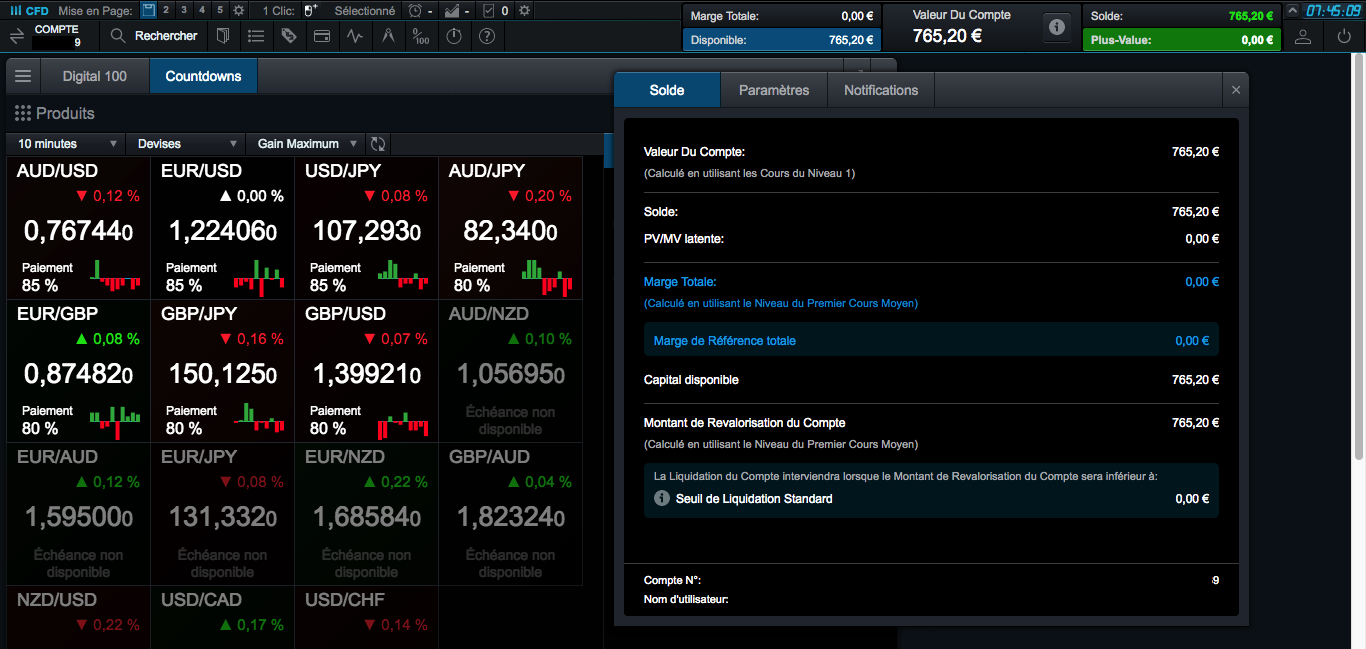Image resolution: width=1366 pixels, height=649 pixels.
Task: Close the account details panel
Action: pyautogui.click(x=1236, y=90)
